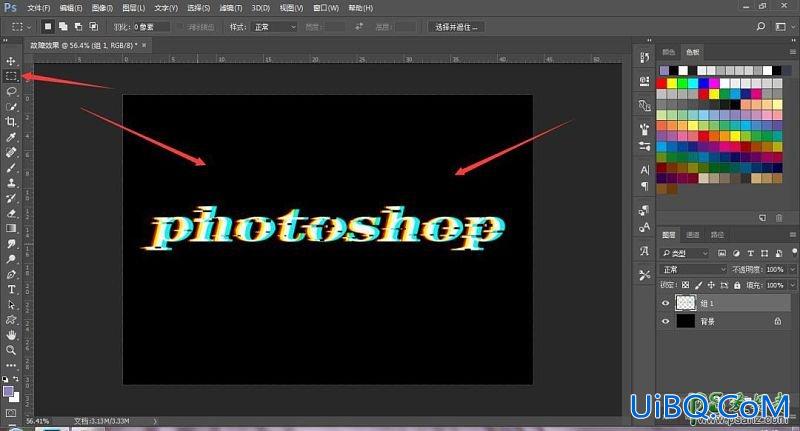Open the 图像(I) menu
Viewport: 800px width, 431px height.
tap(102, 8)
